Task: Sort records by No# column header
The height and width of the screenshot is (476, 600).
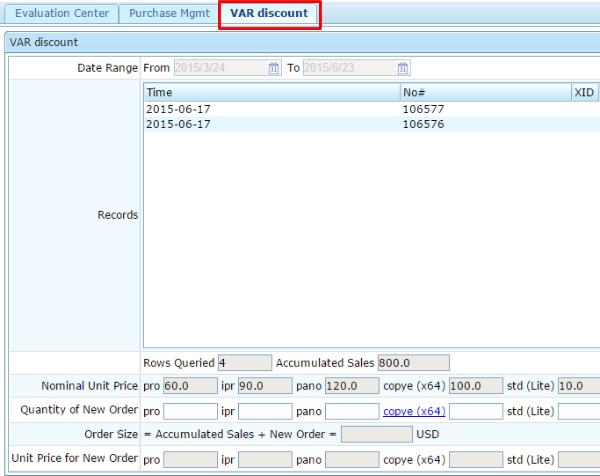Action: click(486, 93)
